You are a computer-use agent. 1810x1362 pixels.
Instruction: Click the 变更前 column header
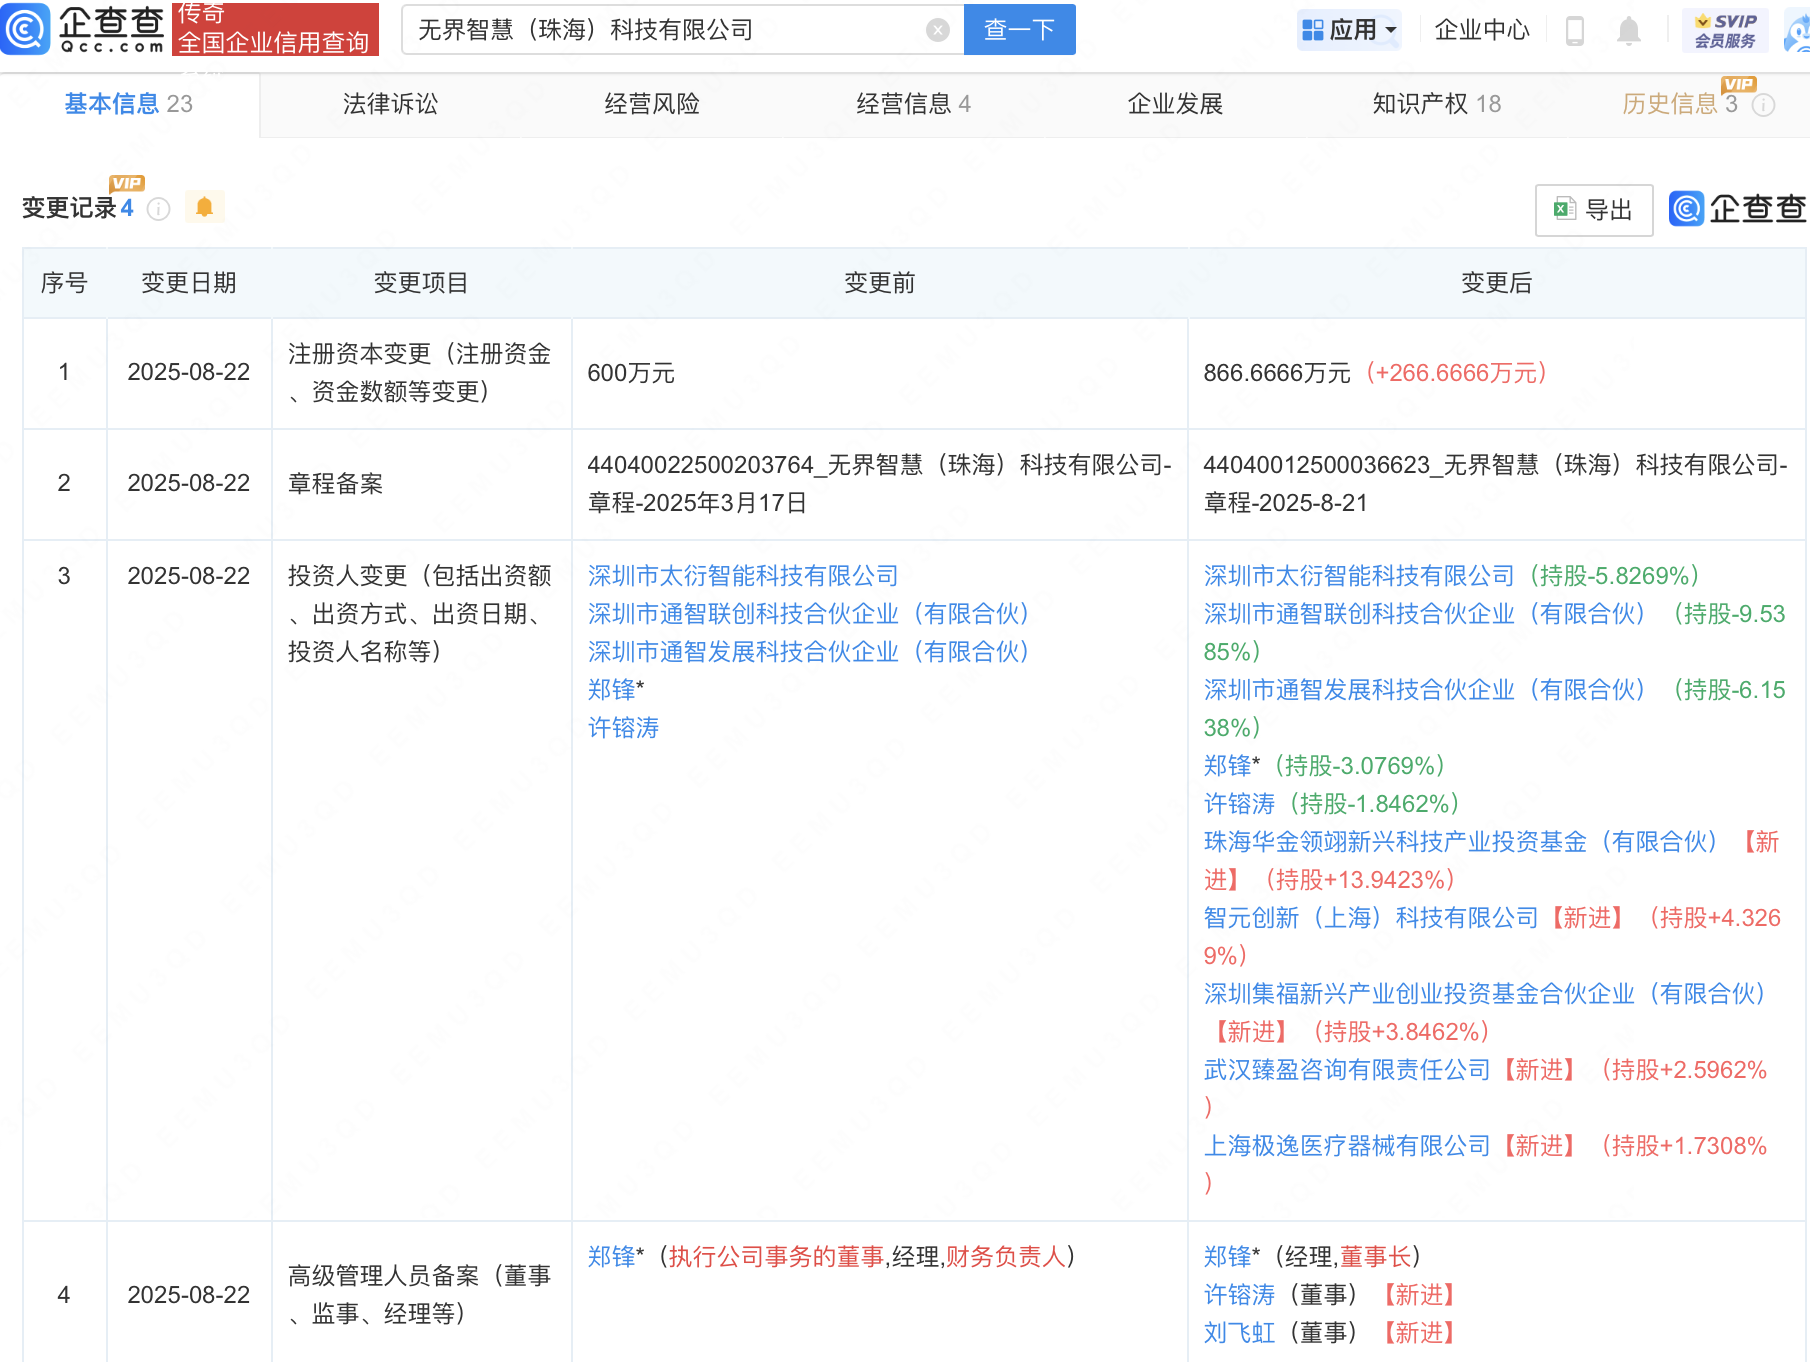coord(880,283)
